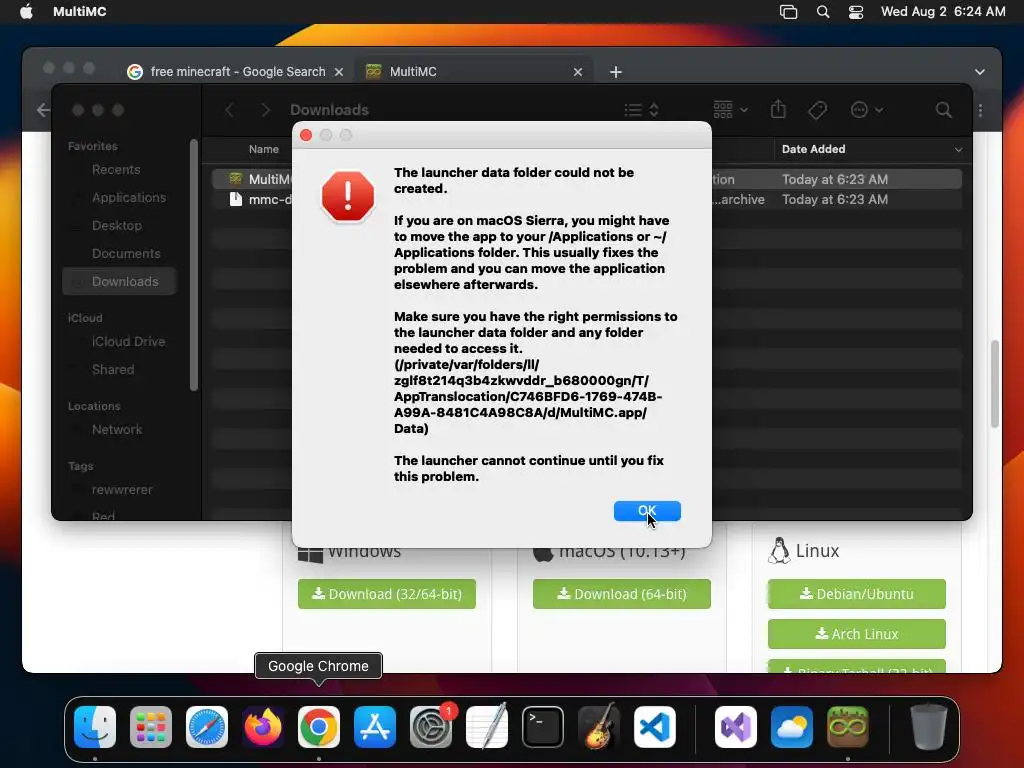Screen dimensions: 1024x768
Task: Close the free minecraft search tab
Action: pos(339,72)
